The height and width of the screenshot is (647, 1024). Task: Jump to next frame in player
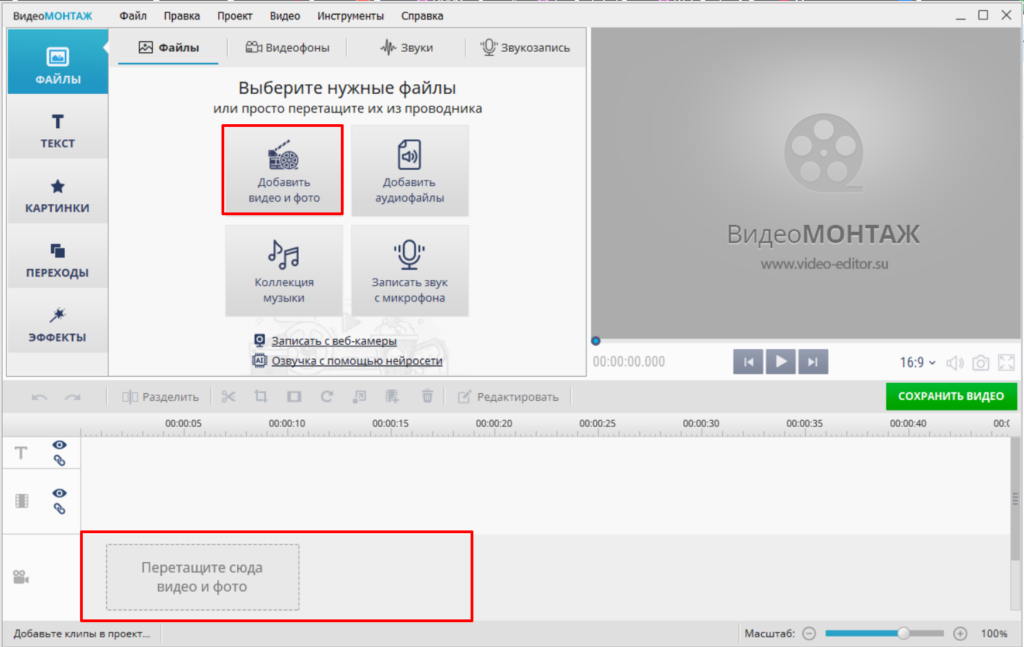[x=813, y=362]
